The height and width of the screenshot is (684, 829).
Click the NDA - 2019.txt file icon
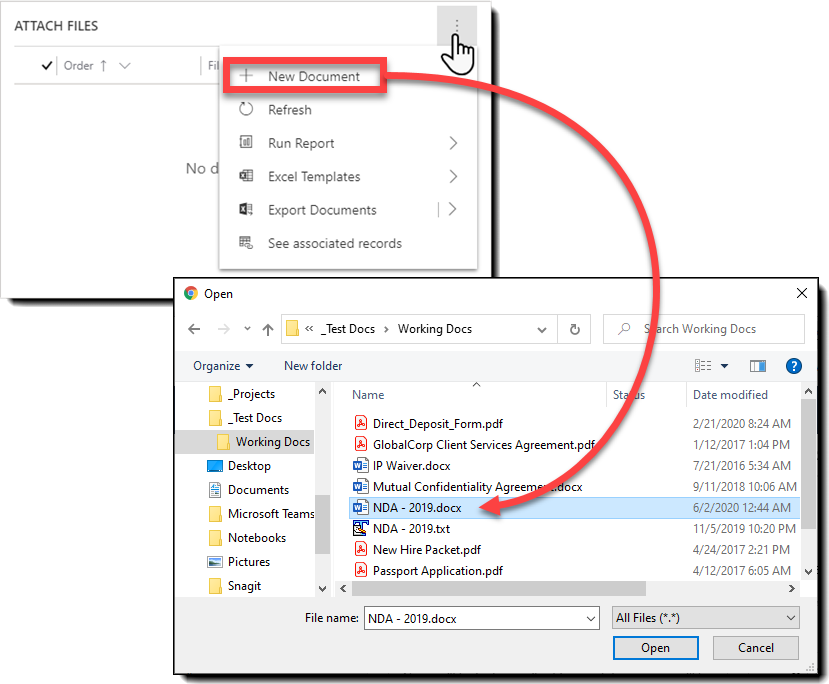[361, 528]
